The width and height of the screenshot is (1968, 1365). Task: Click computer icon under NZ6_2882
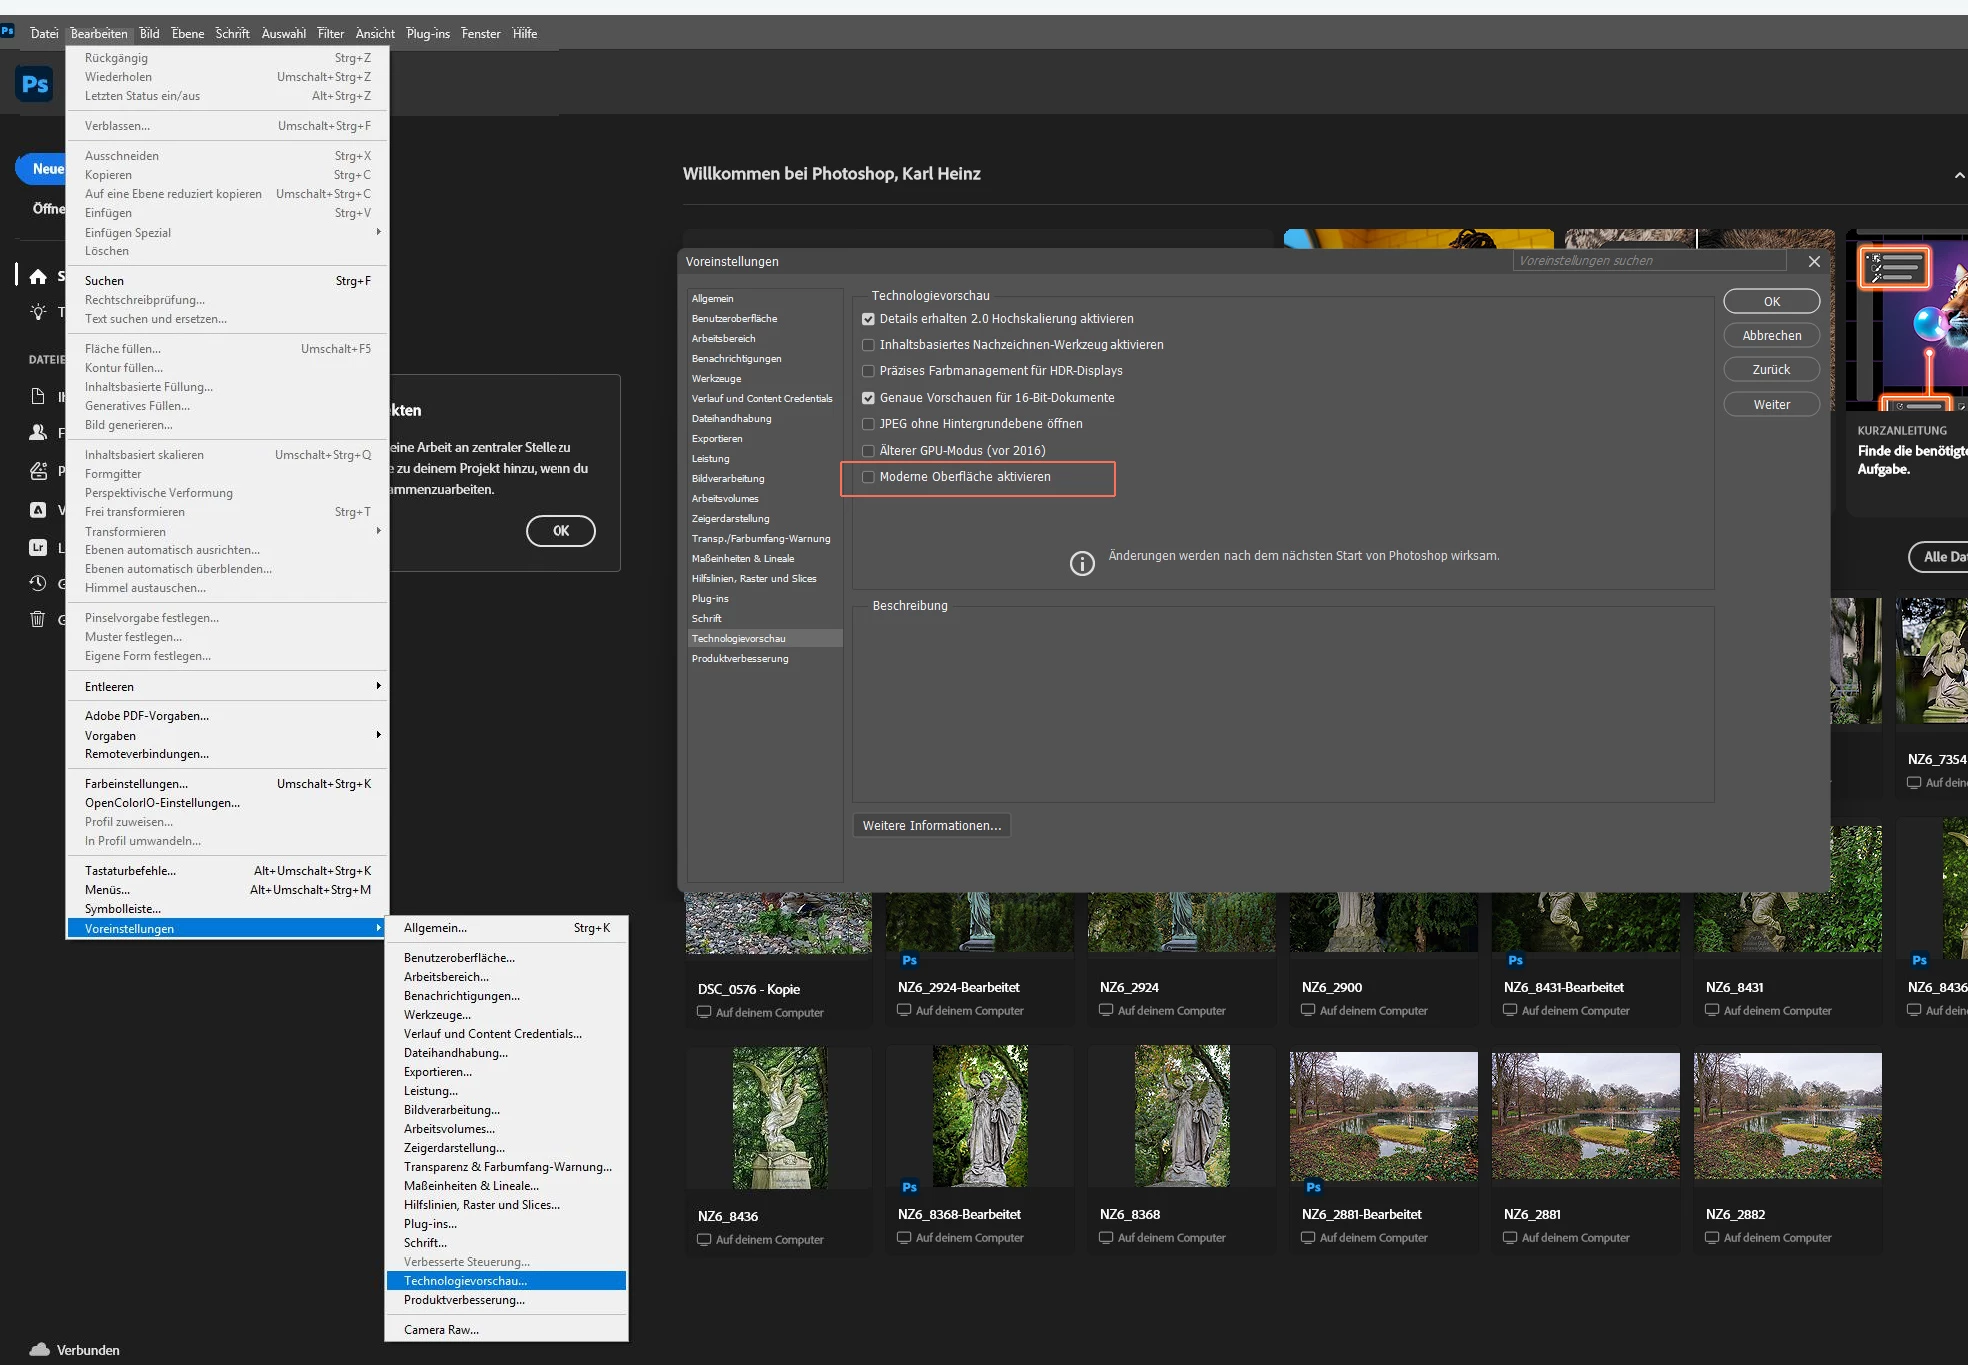(x=1712, y=1237)
